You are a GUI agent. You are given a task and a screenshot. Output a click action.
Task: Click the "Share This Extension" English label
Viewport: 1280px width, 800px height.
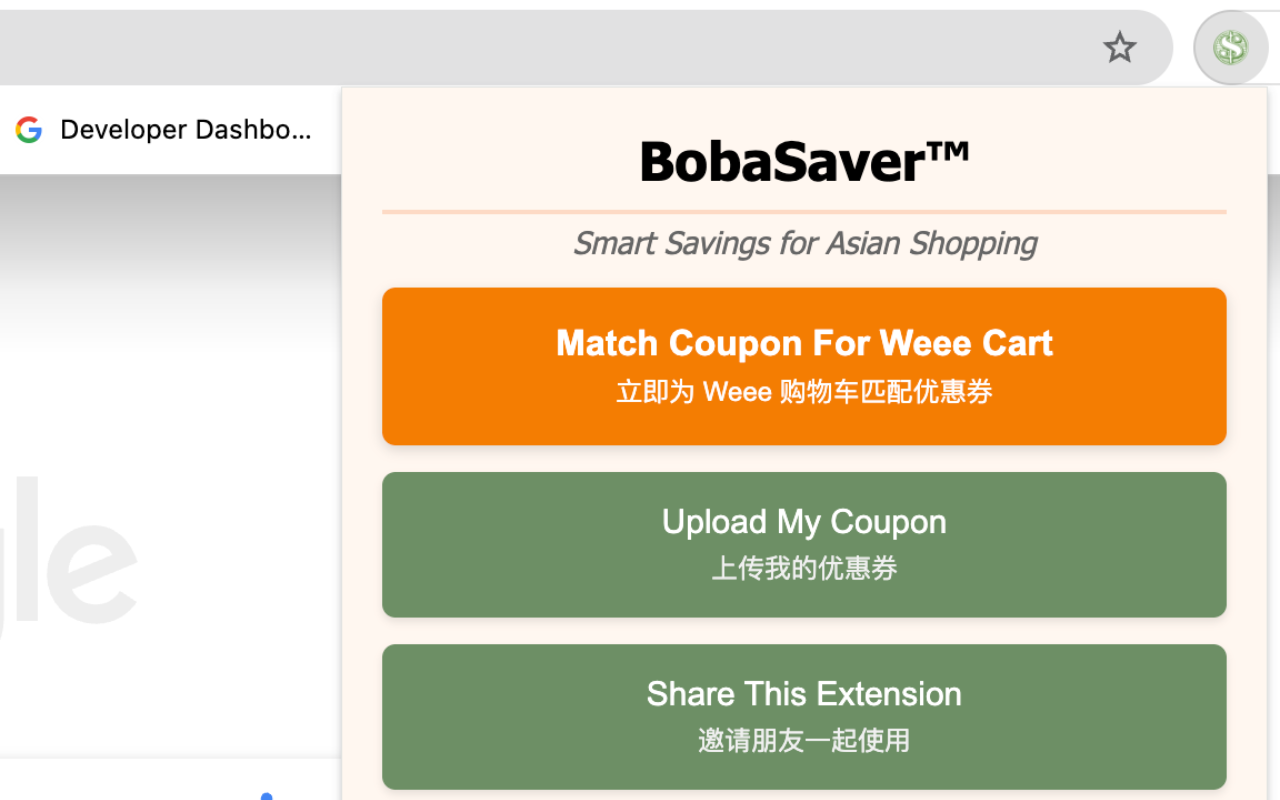[x=804, y=694]
